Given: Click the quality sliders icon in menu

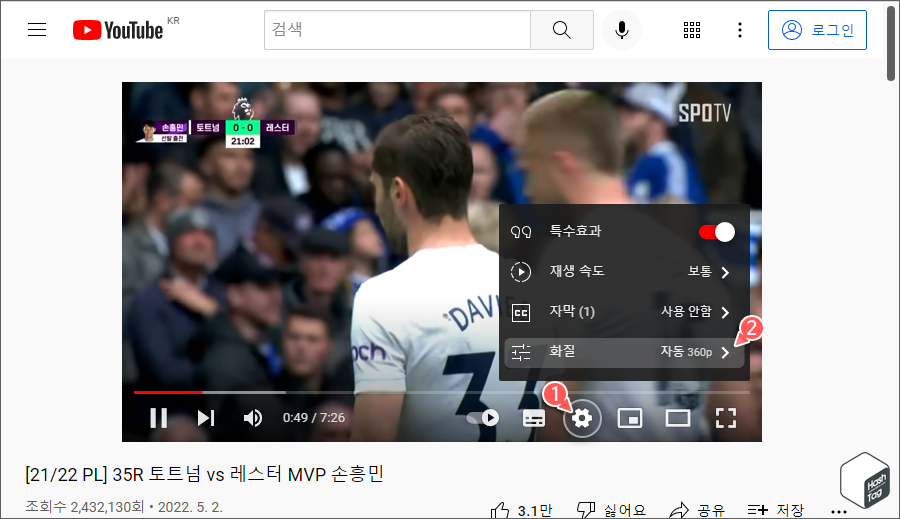Looking at the screenshot, I should coord(521,352).
